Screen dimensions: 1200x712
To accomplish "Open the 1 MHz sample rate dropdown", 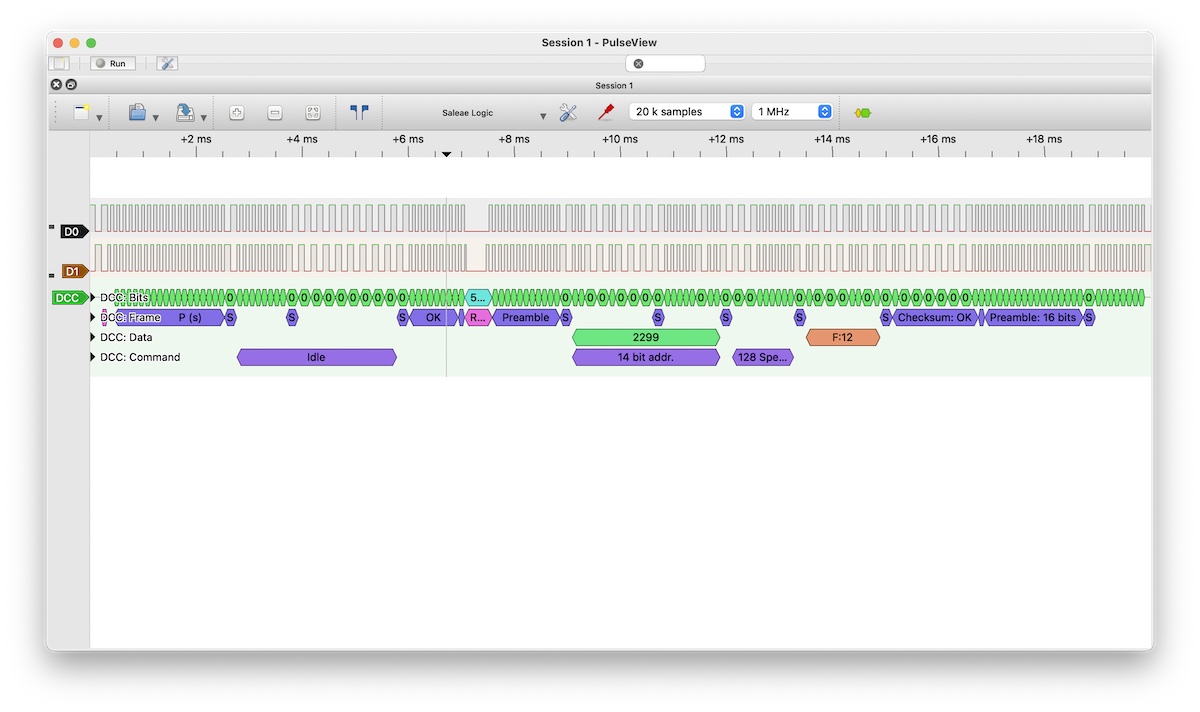I will (793, 112).
